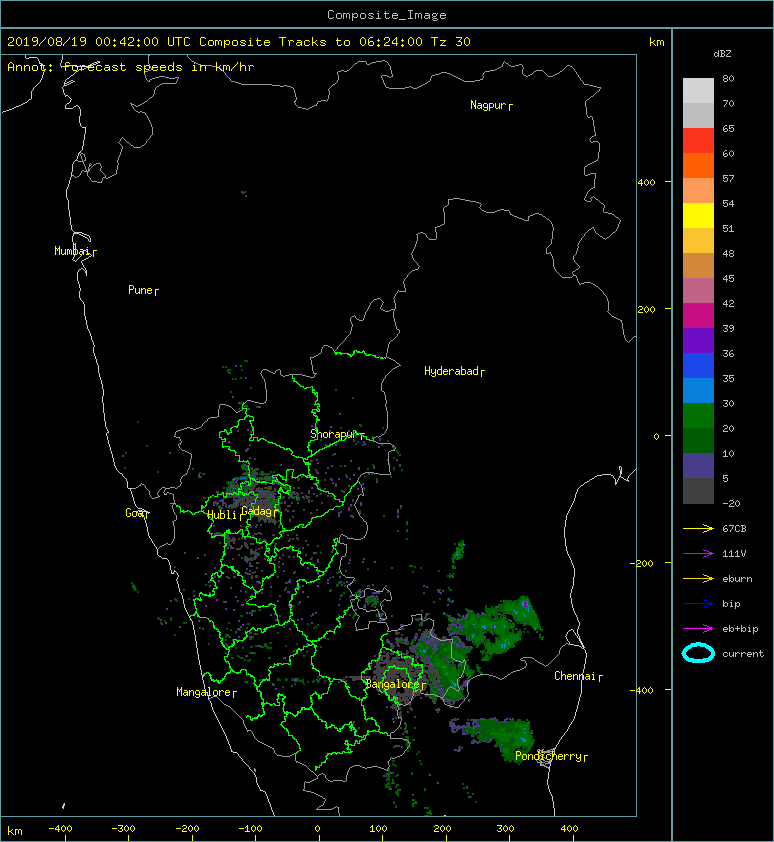Click the Shorapur city label

click(x=334, y=434)
